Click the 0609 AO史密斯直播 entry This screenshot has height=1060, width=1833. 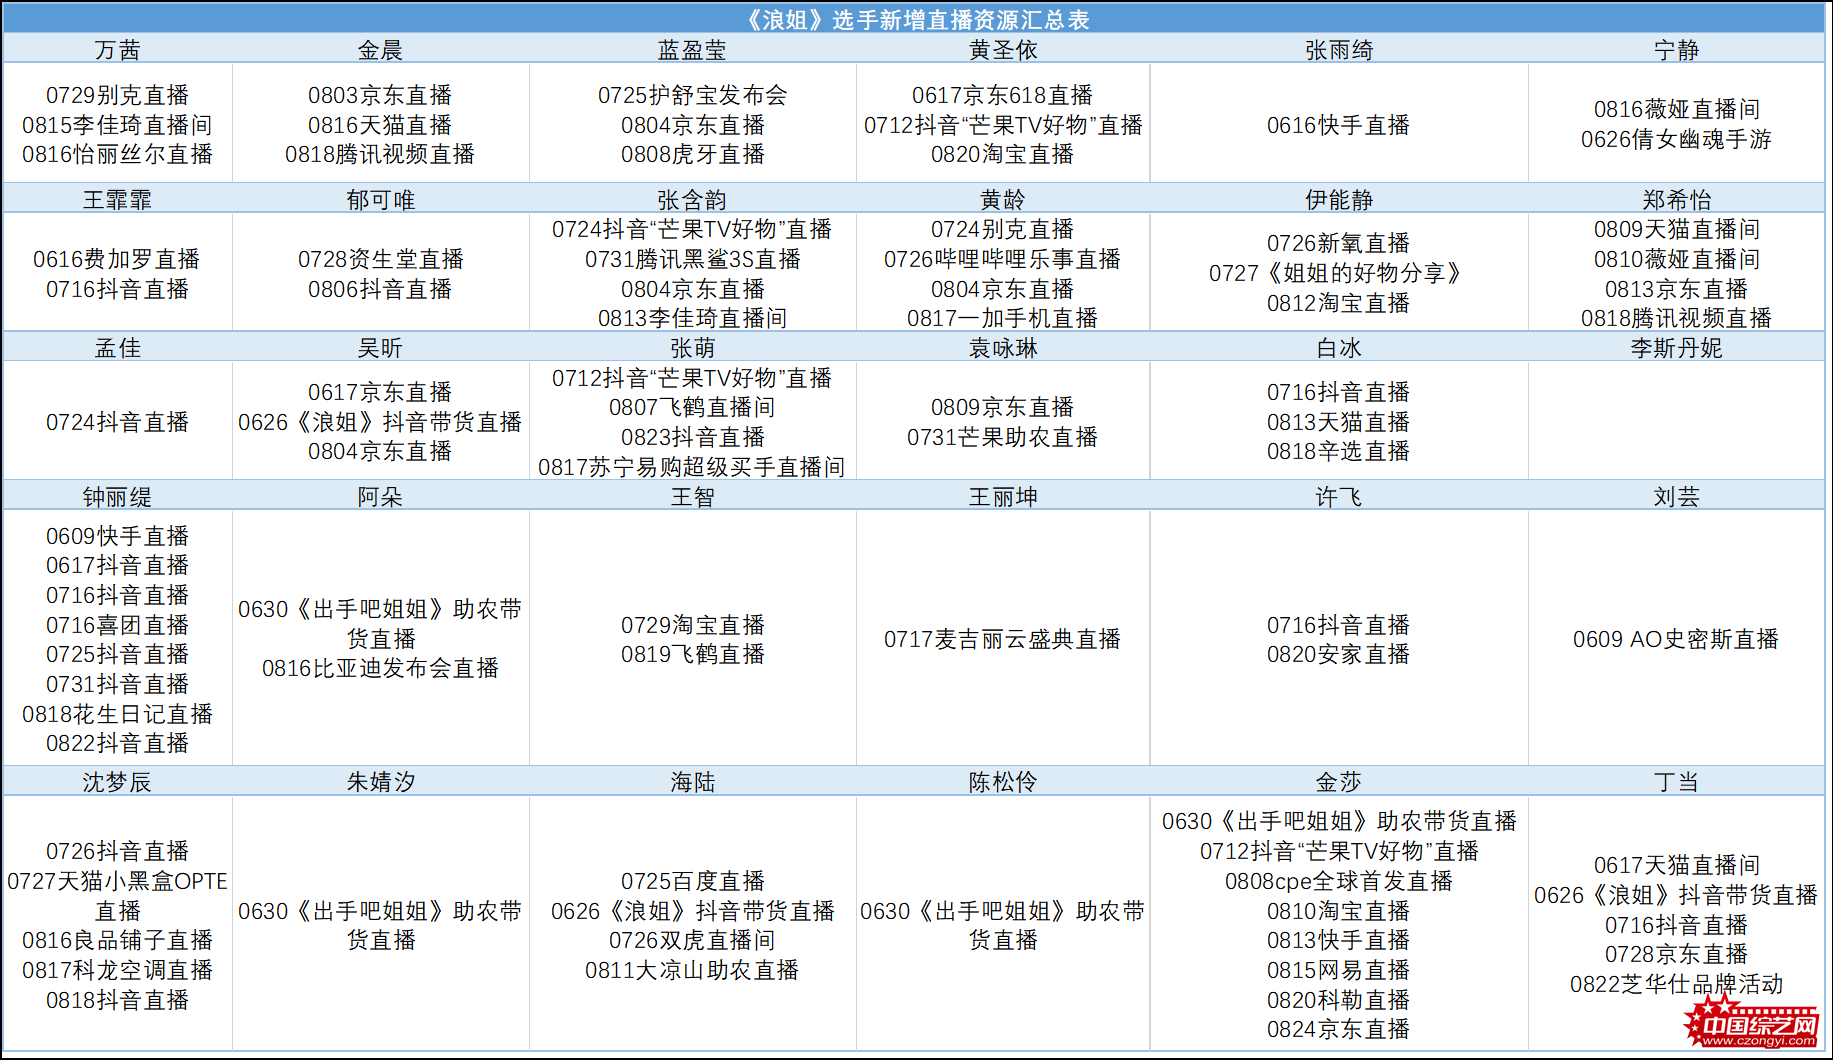coord(1676,639)
